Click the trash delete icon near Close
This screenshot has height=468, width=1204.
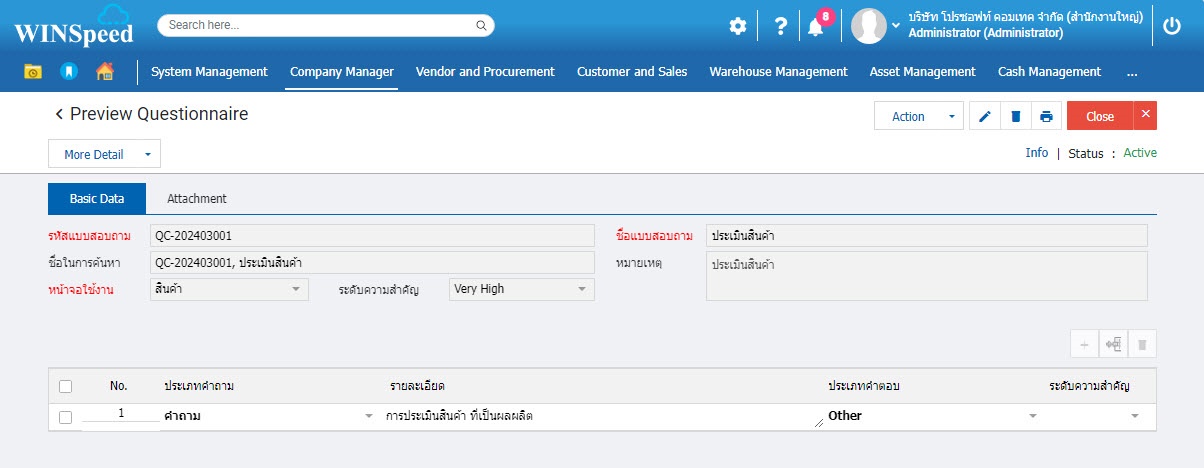1016,117
